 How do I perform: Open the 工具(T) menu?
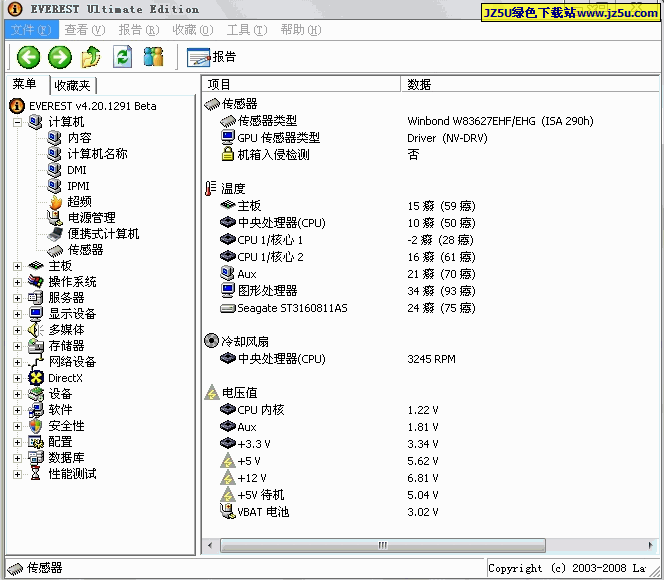point(247,30)
